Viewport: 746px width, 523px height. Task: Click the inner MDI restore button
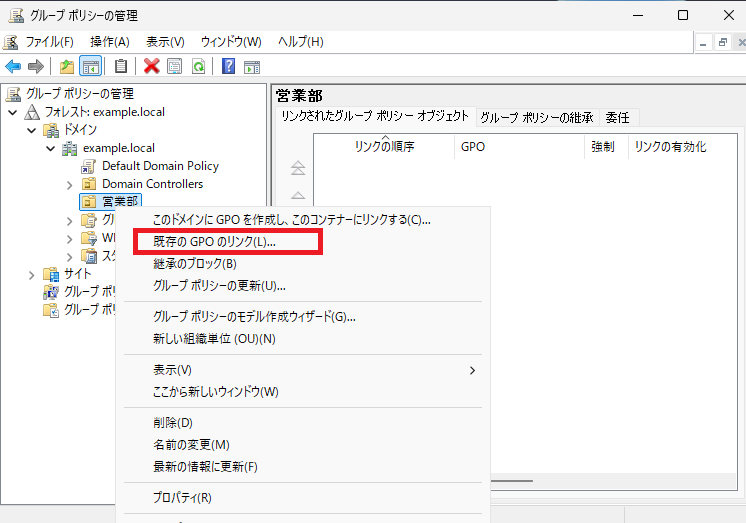click(x=722, y=43)
